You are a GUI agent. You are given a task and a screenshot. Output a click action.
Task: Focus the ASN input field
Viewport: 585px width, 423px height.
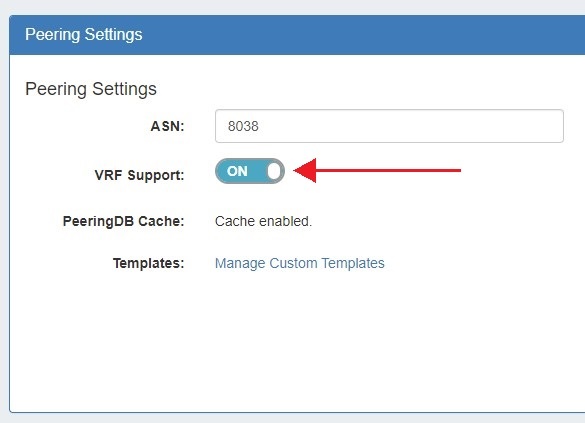pyautogui.click(x=389, y=126)
